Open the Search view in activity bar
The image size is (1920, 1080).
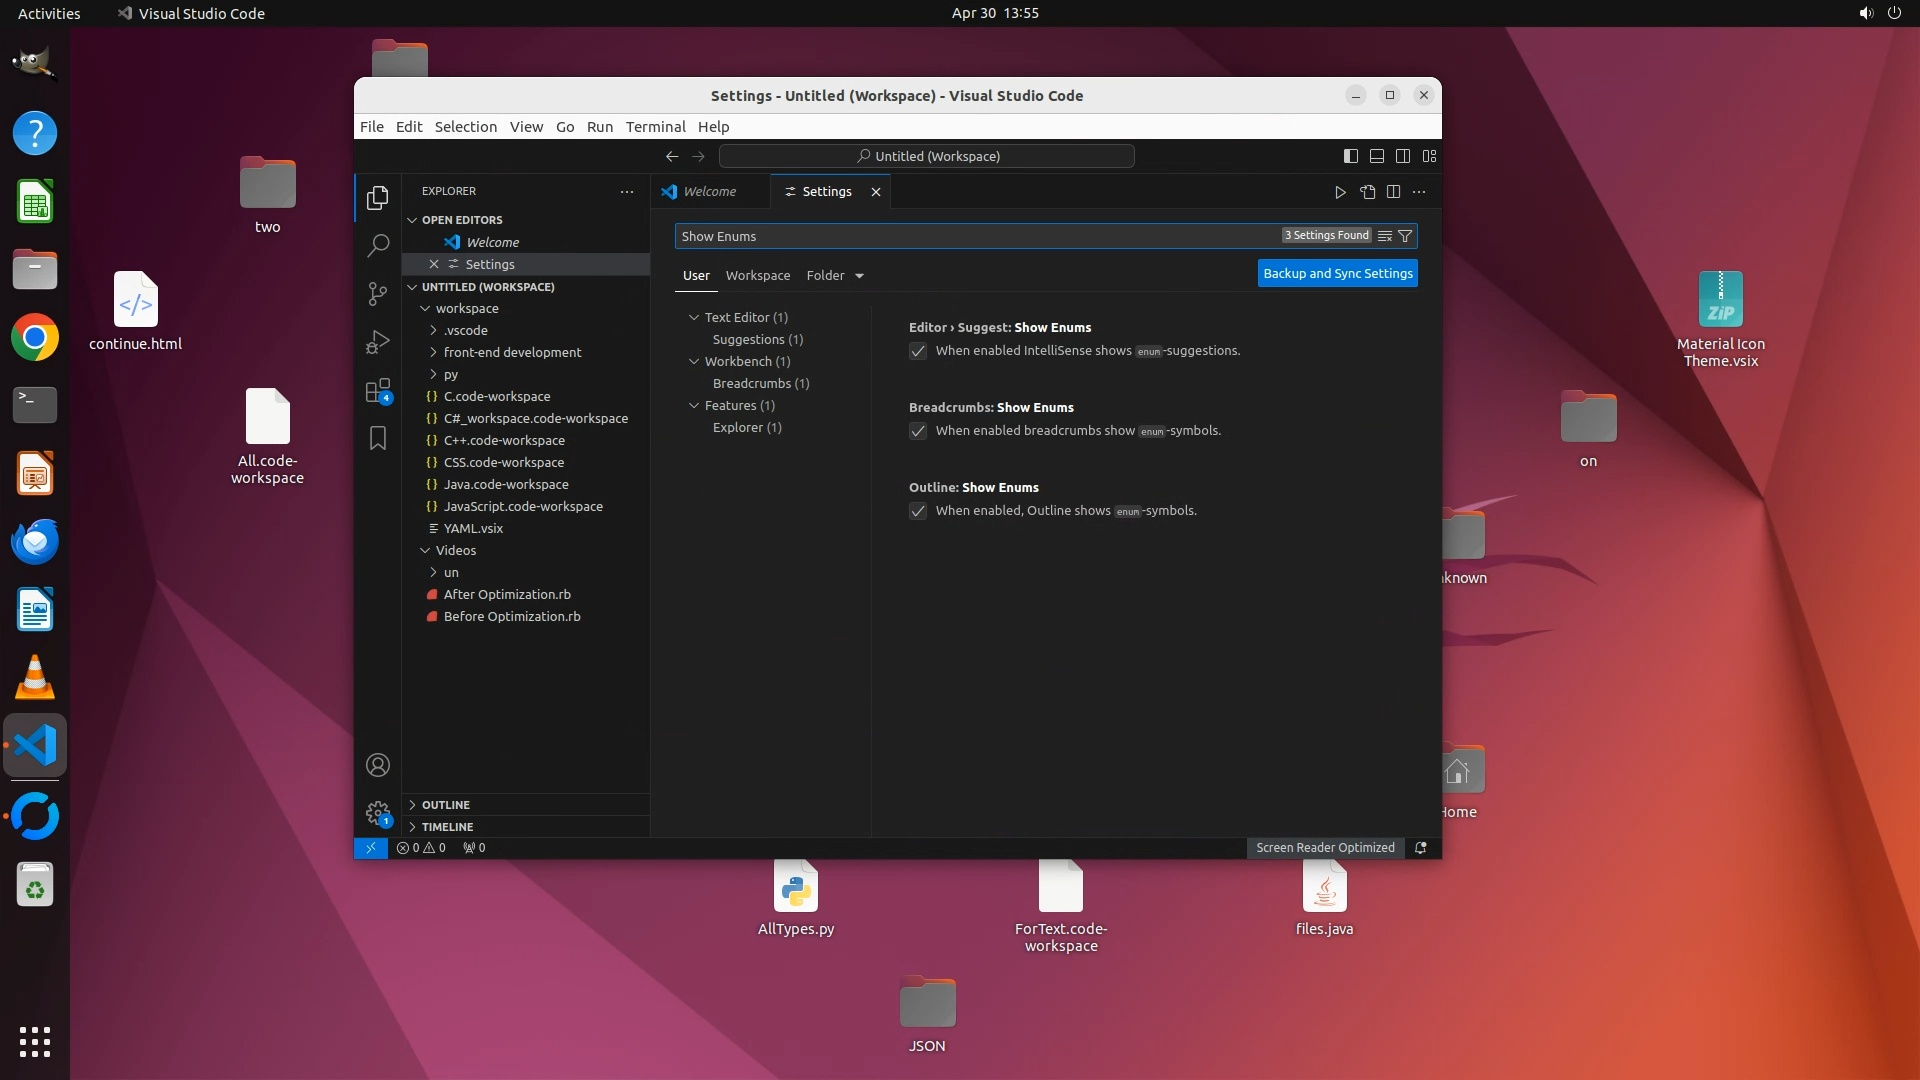point(378,245)
